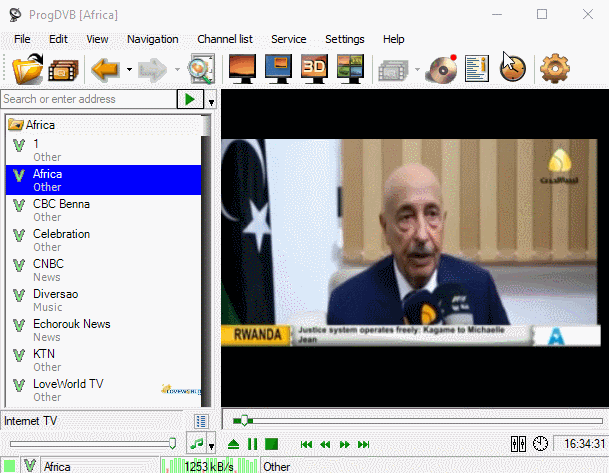Screen dimensions: 609x473
Task: Click the volume slider handle
Action: click(172, 443)
